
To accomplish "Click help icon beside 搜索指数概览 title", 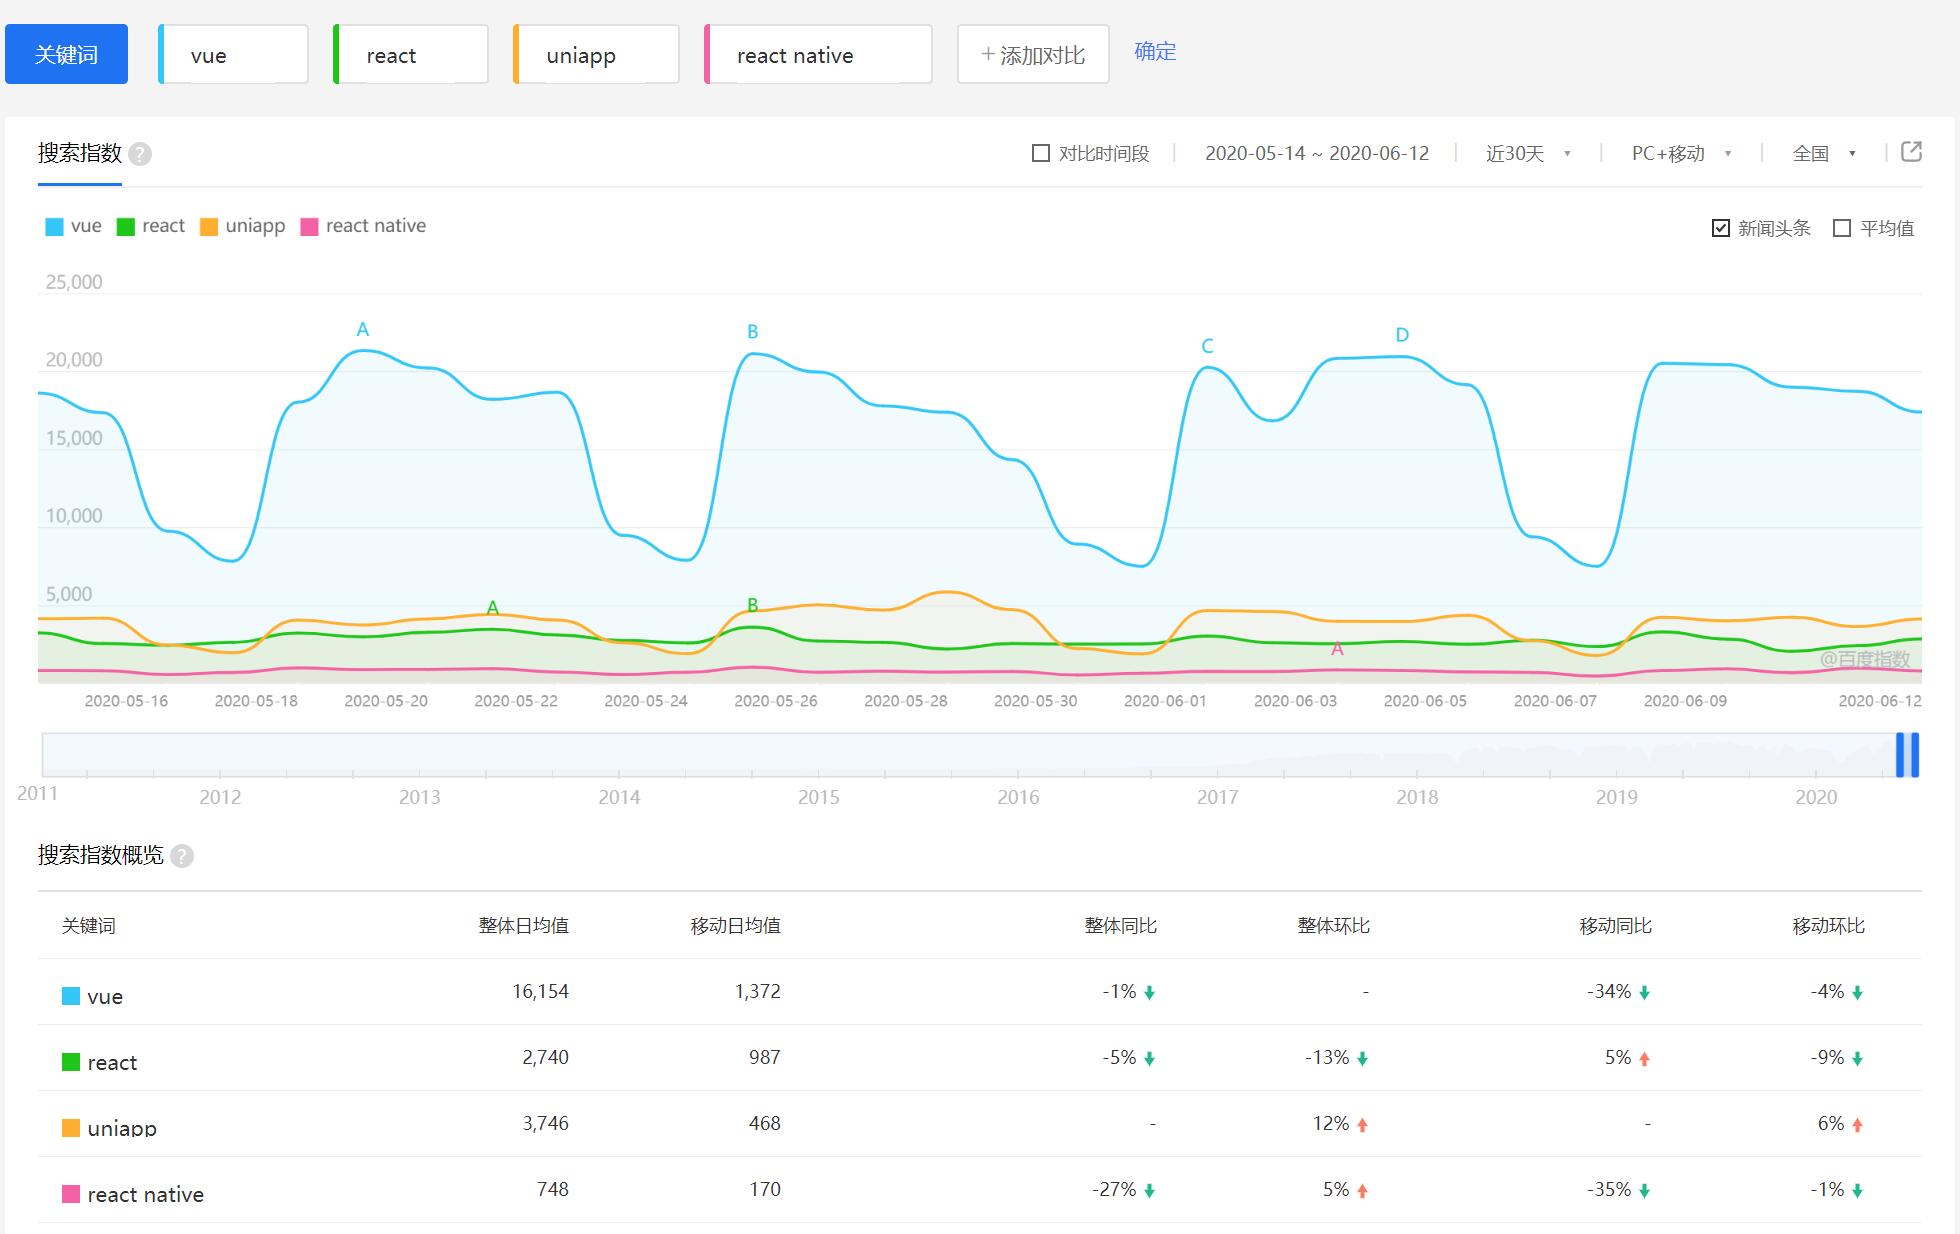I will pyautogui.click(x=182, y=856).
